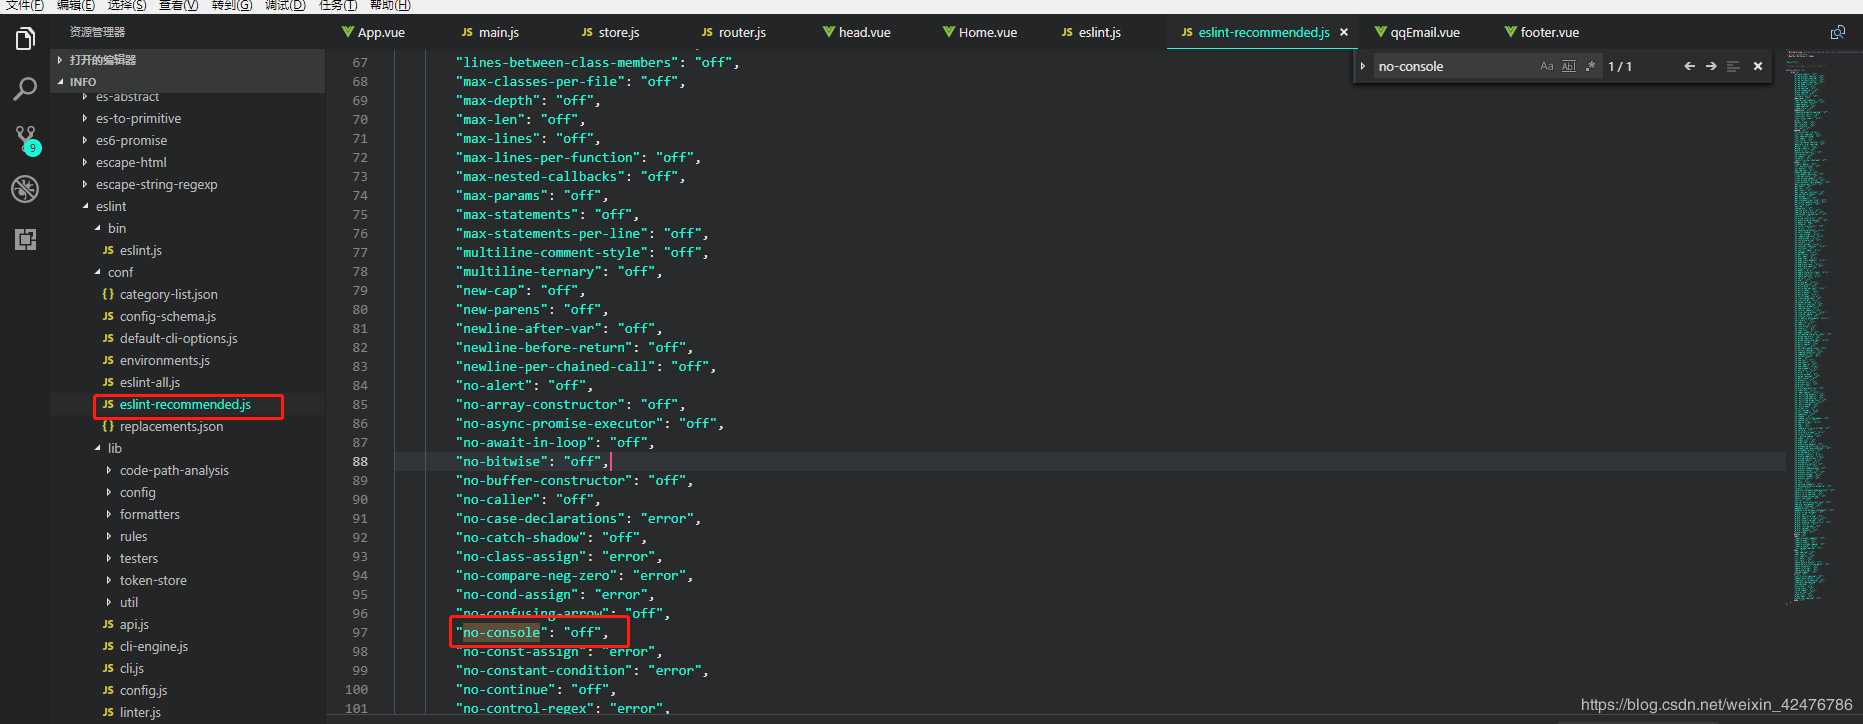1863x724 pixels.
Task: Open eslint-all.js file
Action: 150,382
